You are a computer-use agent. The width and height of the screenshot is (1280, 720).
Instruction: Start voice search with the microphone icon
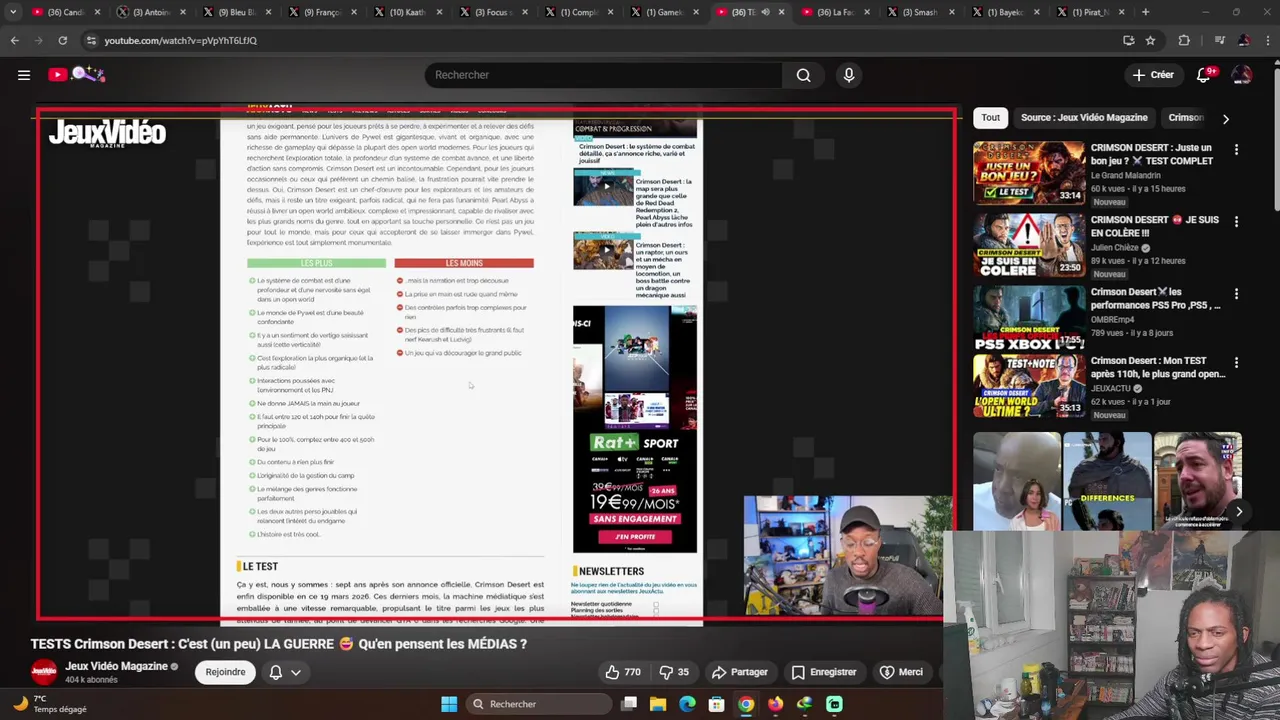tap(849, 75)
